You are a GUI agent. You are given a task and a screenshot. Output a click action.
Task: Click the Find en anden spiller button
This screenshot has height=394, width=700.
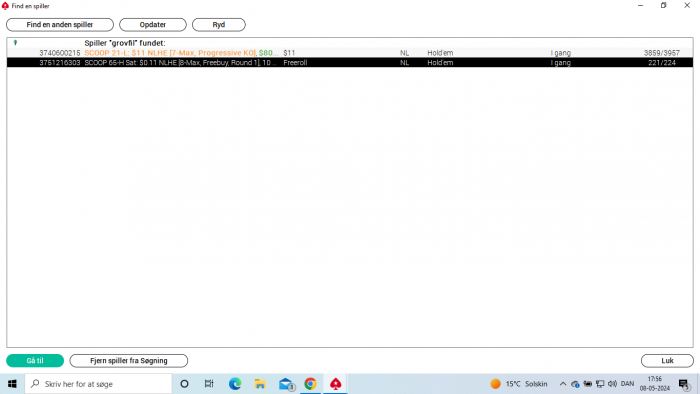[60, 25]
